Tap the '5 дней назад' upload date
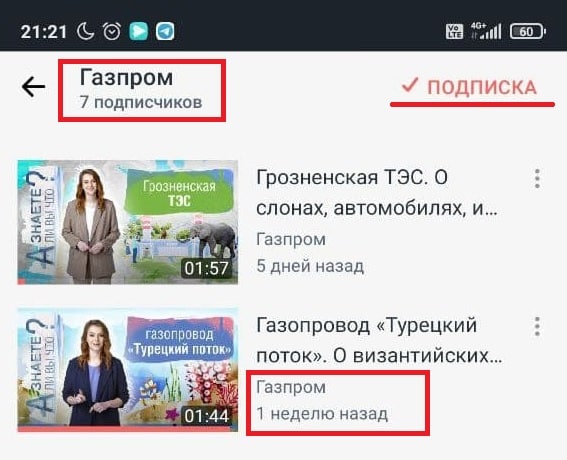The width and height of the screenshot is (567, 460). [x=310, y=267]
